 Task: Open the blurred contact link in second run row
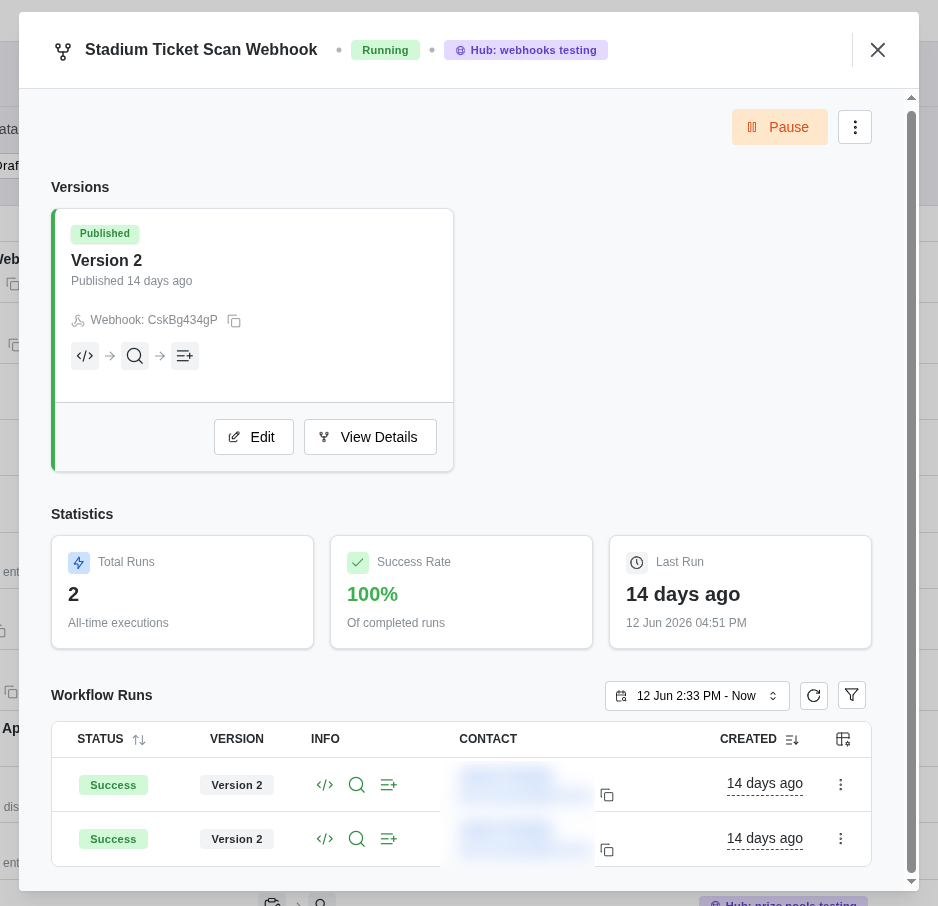click(524, 839)
